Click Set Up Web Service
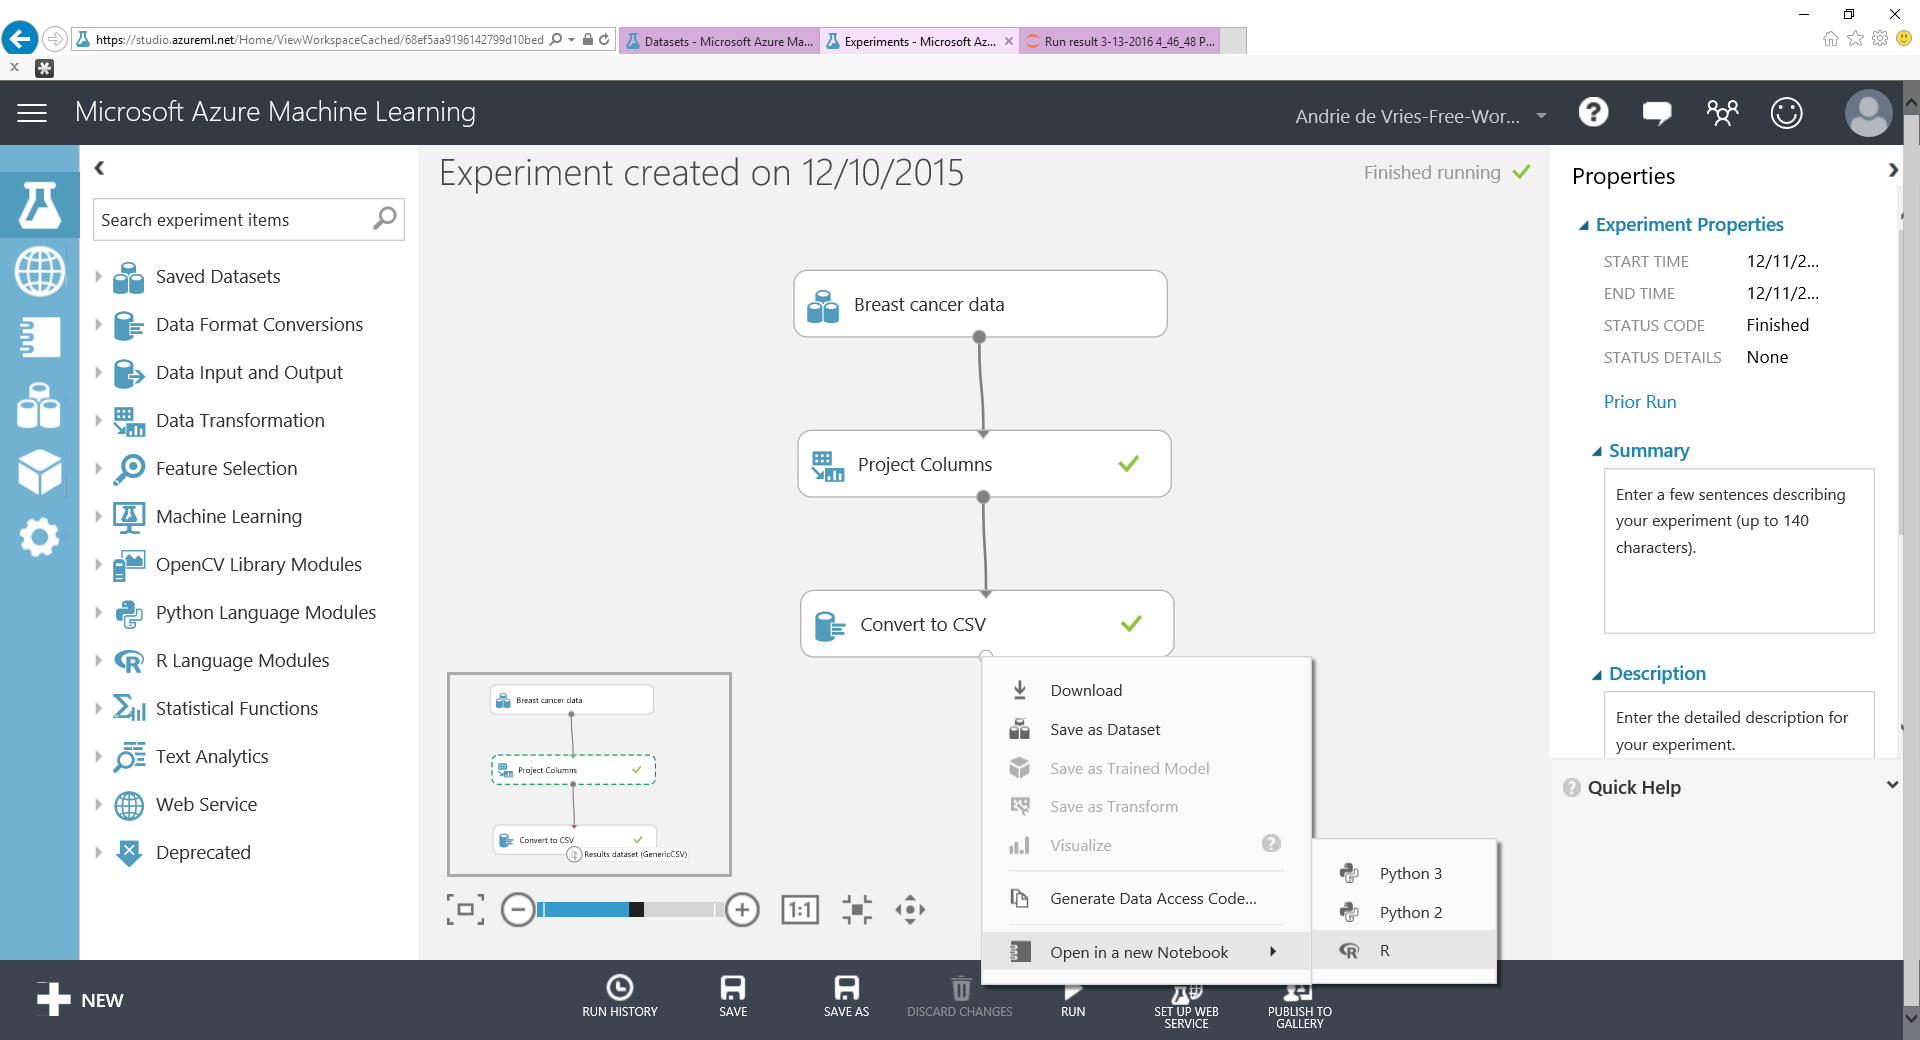Image resolution: width=1920 pixels, height=1040 pixels. point(1186,1004)
